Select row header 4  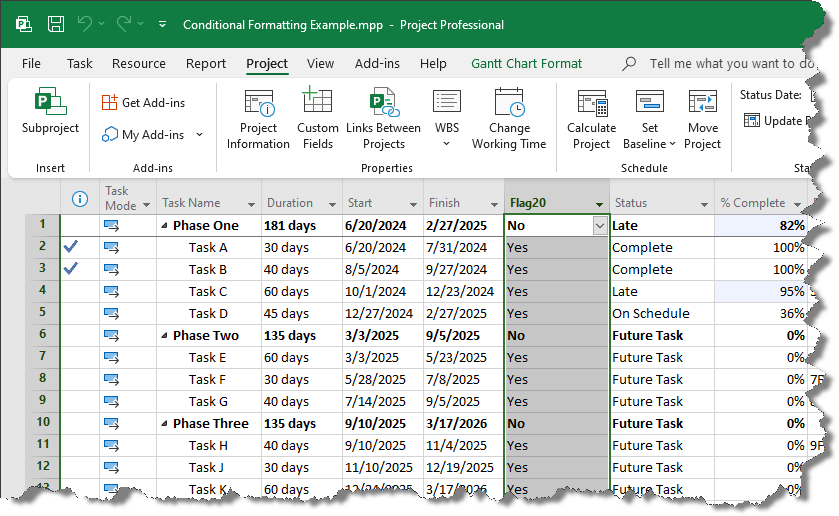[42, 292]
